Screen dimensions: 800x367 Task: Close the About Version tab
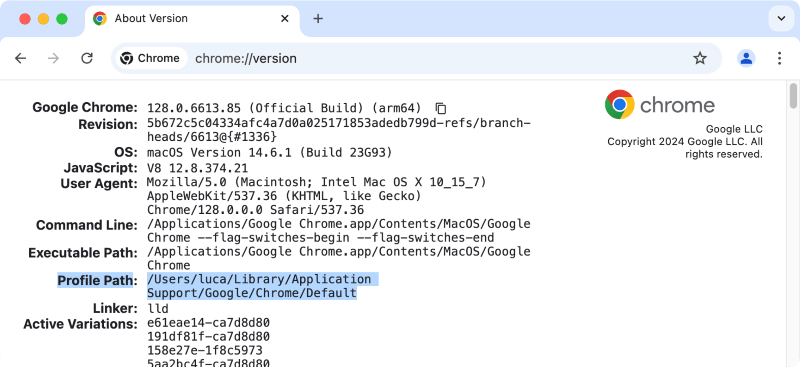285,18
